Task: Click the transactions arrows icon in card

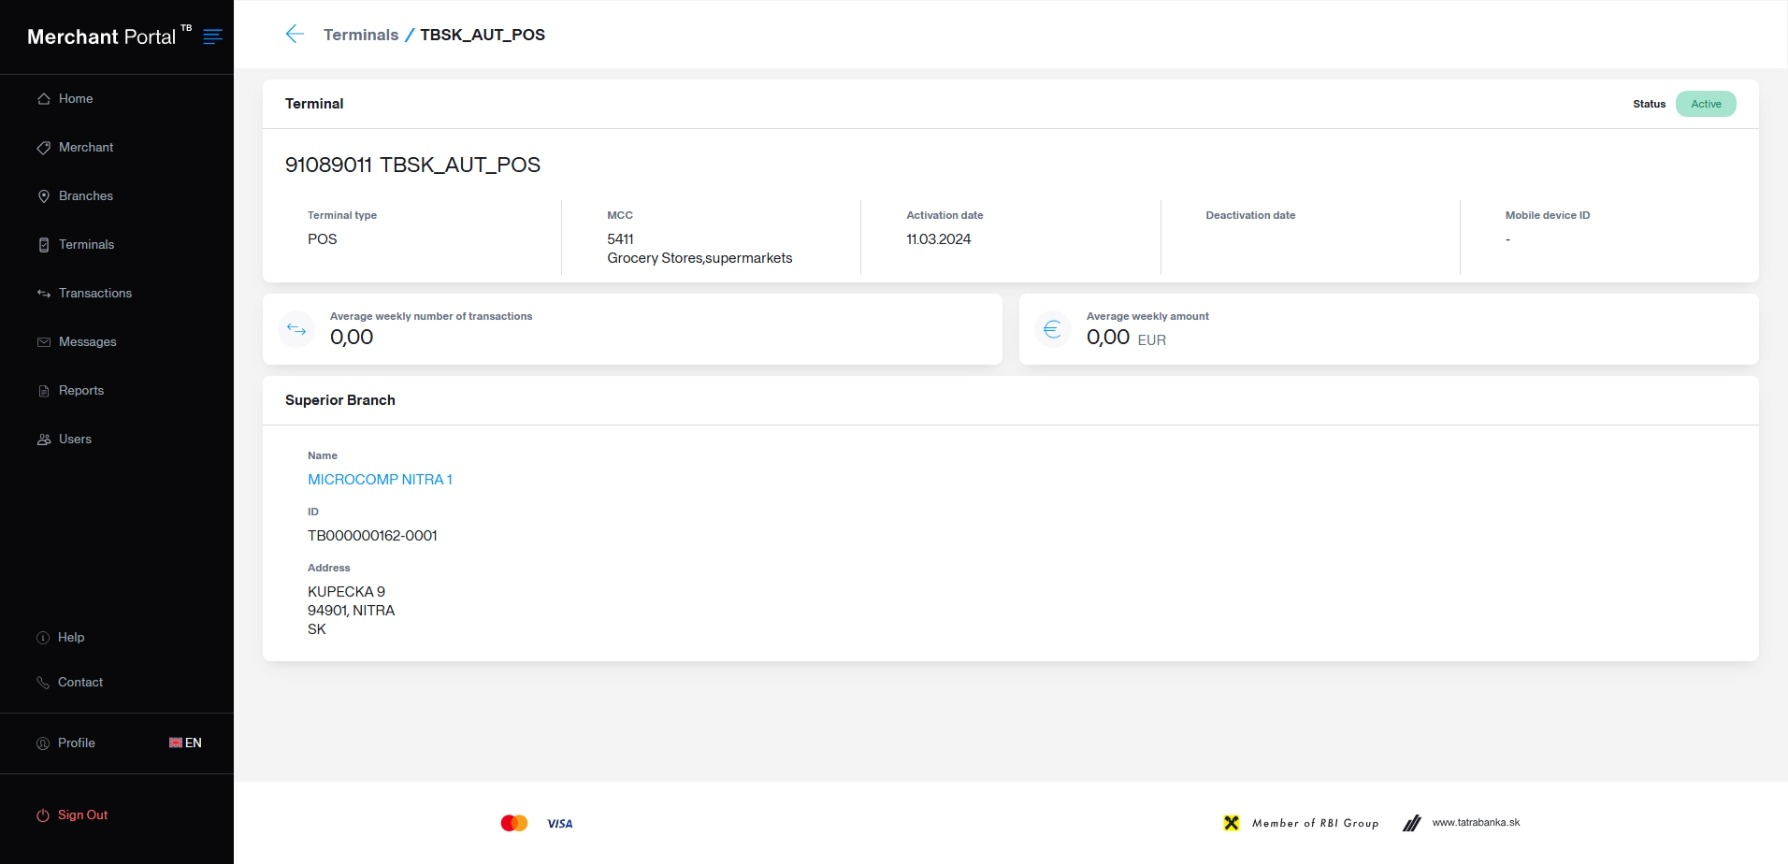Action: coord(297,329)
